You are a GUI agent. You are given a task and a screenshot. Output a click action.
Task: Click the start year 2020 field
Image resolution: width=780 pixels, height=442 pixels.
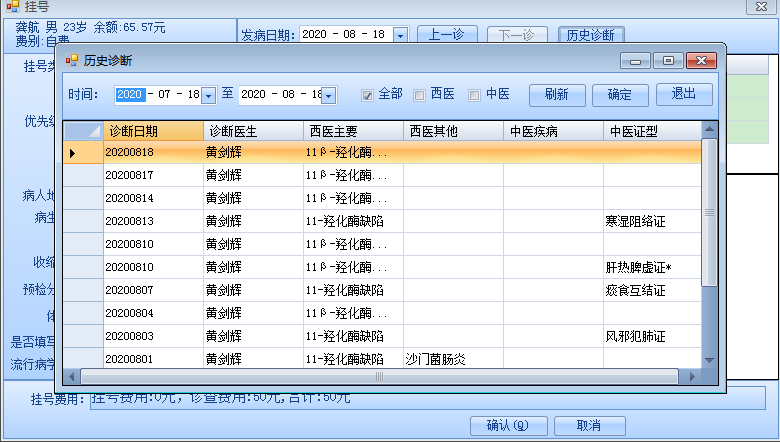point(130,94)
